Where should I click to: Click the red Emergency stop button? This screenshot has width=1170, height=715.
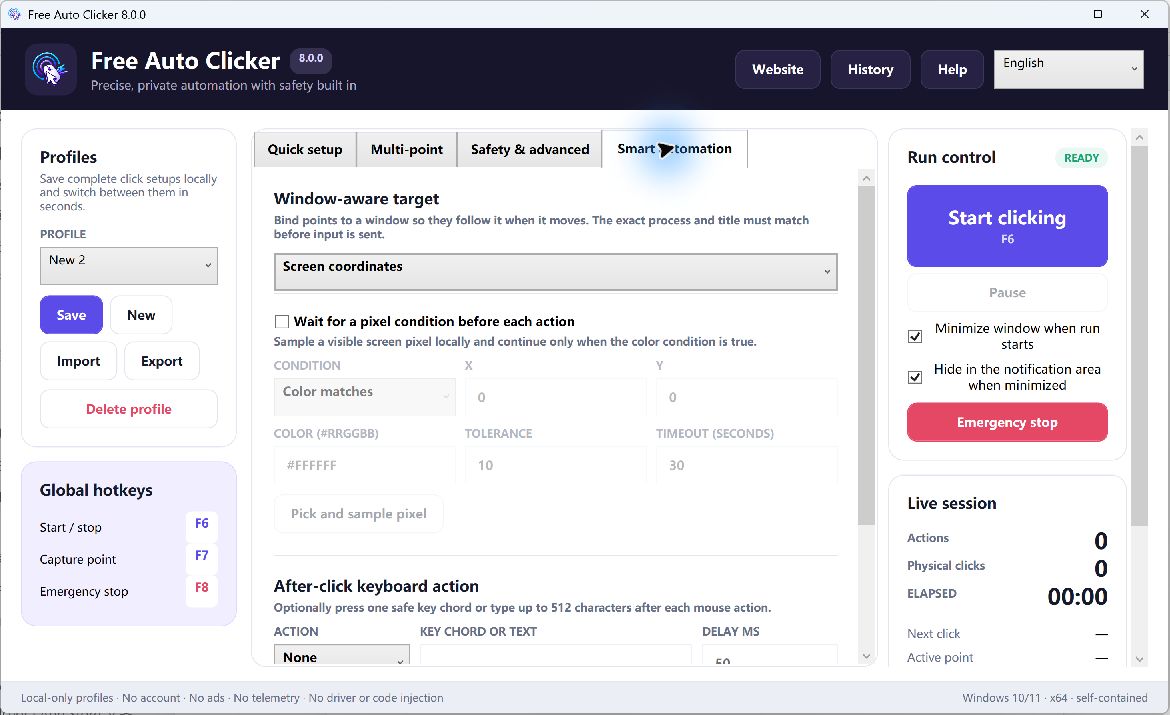[1007, 422]
